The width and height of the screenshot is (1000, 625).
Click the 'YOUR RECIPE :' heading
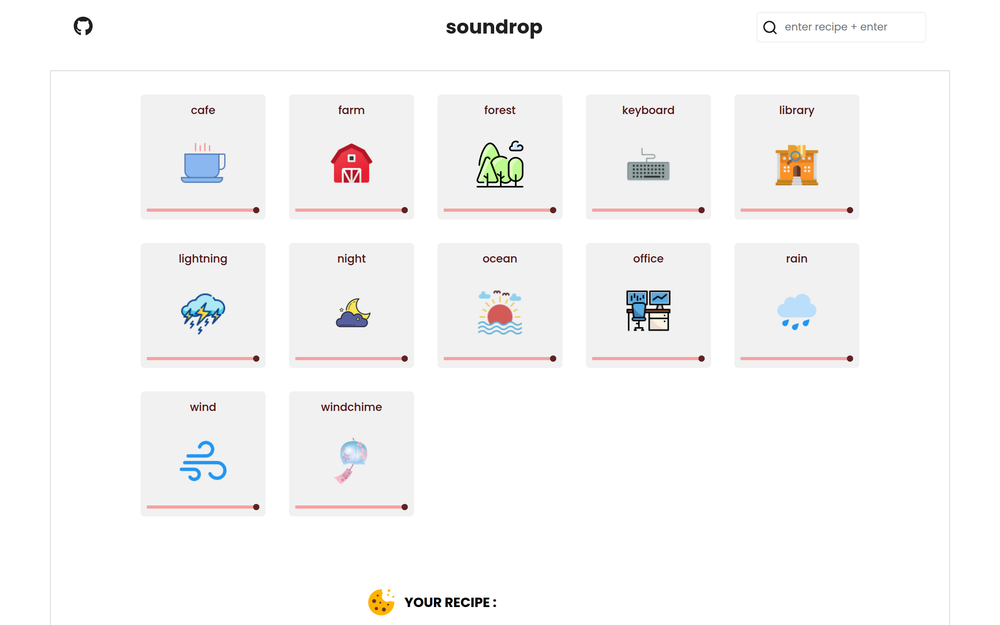tap(450, 603)
